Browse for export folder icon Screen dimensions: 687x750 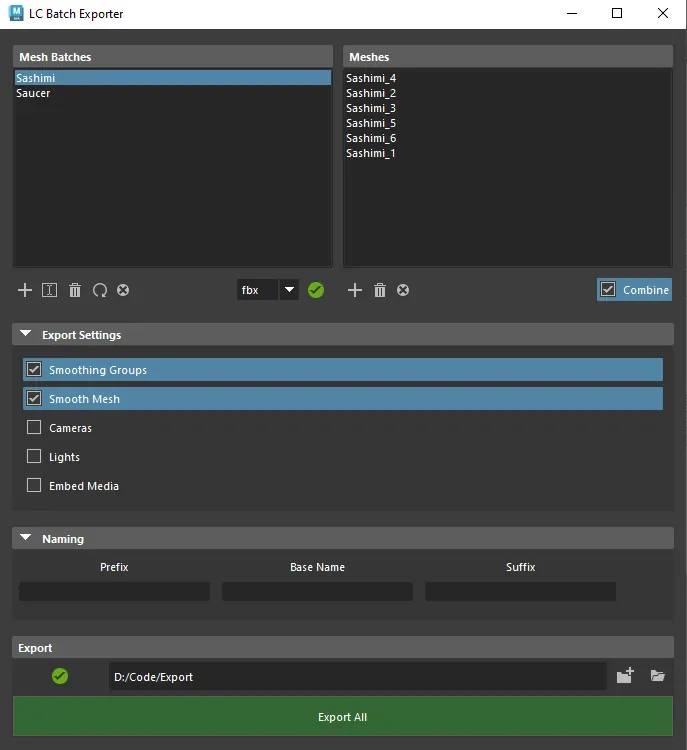click(658, 675)
